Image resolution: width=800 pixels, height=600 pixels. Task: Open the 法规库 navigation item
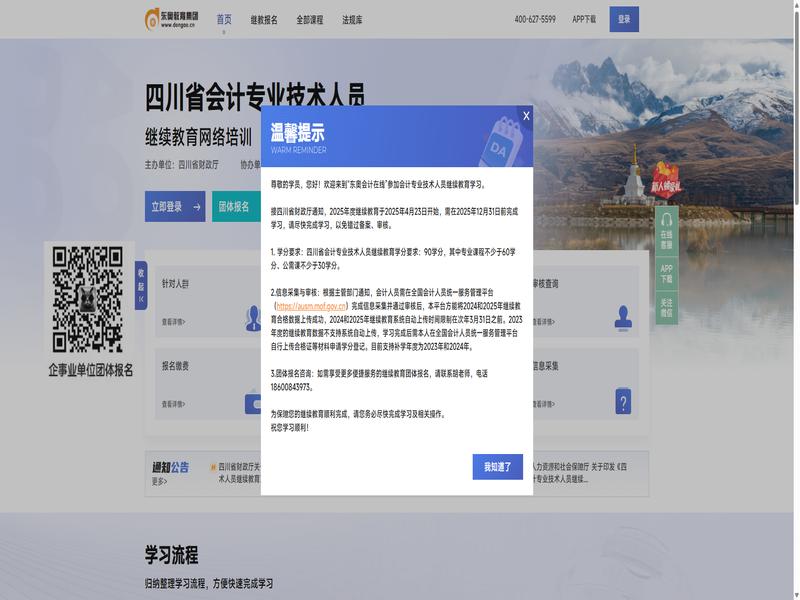pos(352,19)
